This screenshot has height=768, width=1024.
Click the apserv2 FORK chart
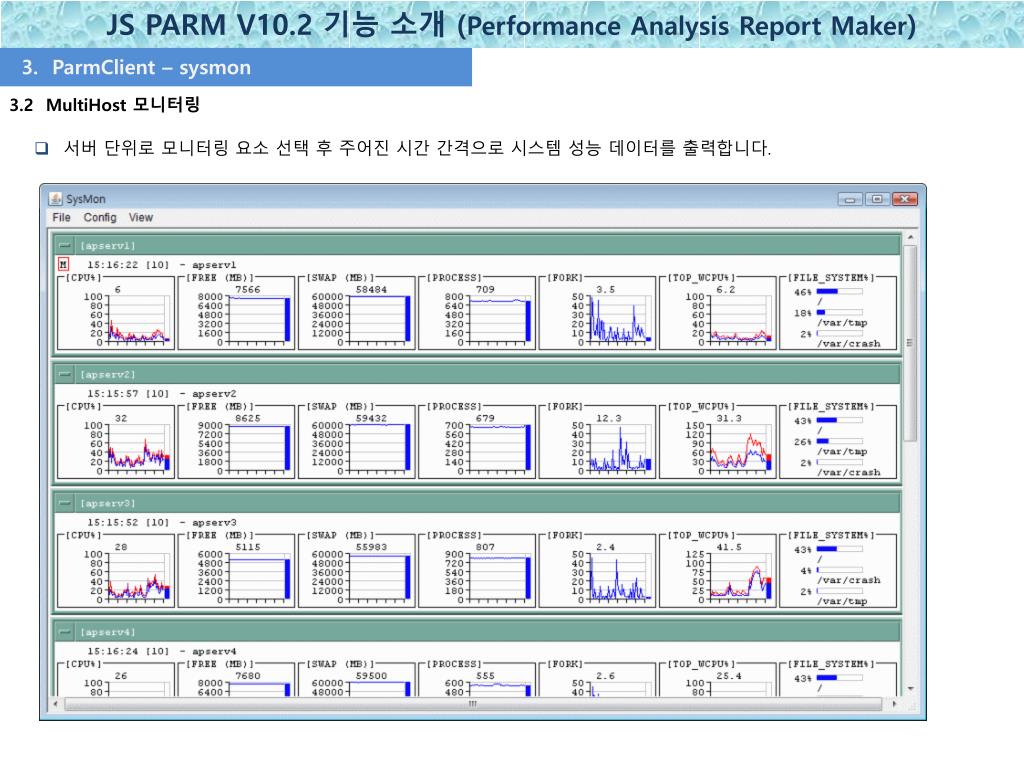click(x=597, y=442)
